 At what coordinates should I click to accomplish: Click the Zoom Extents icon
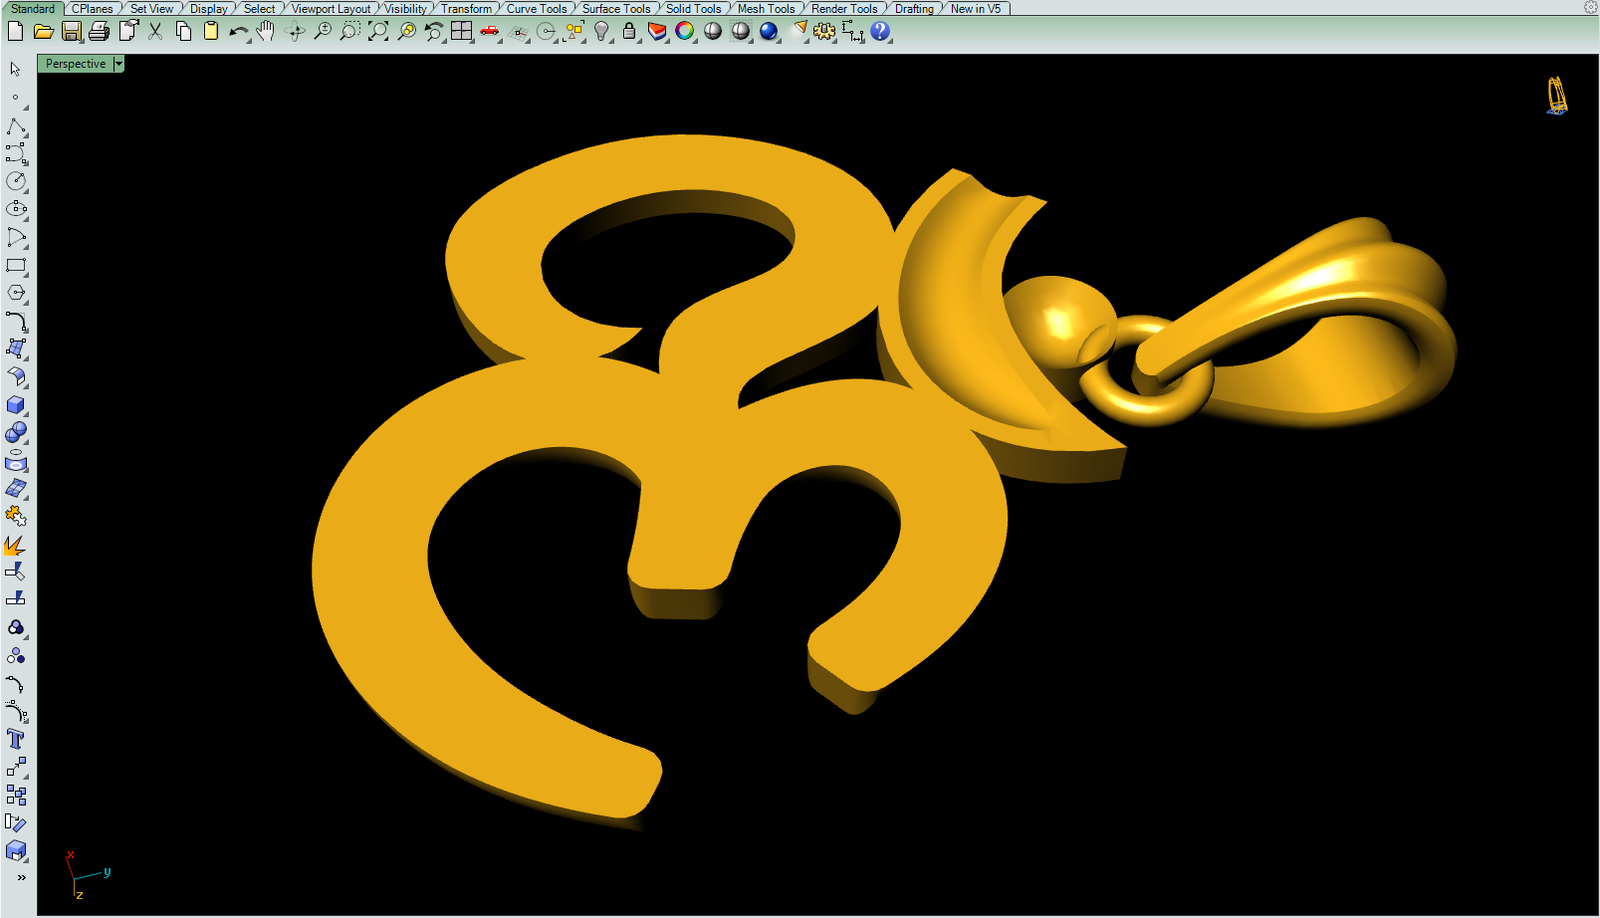pyautogui.click(x=378, y=31)
